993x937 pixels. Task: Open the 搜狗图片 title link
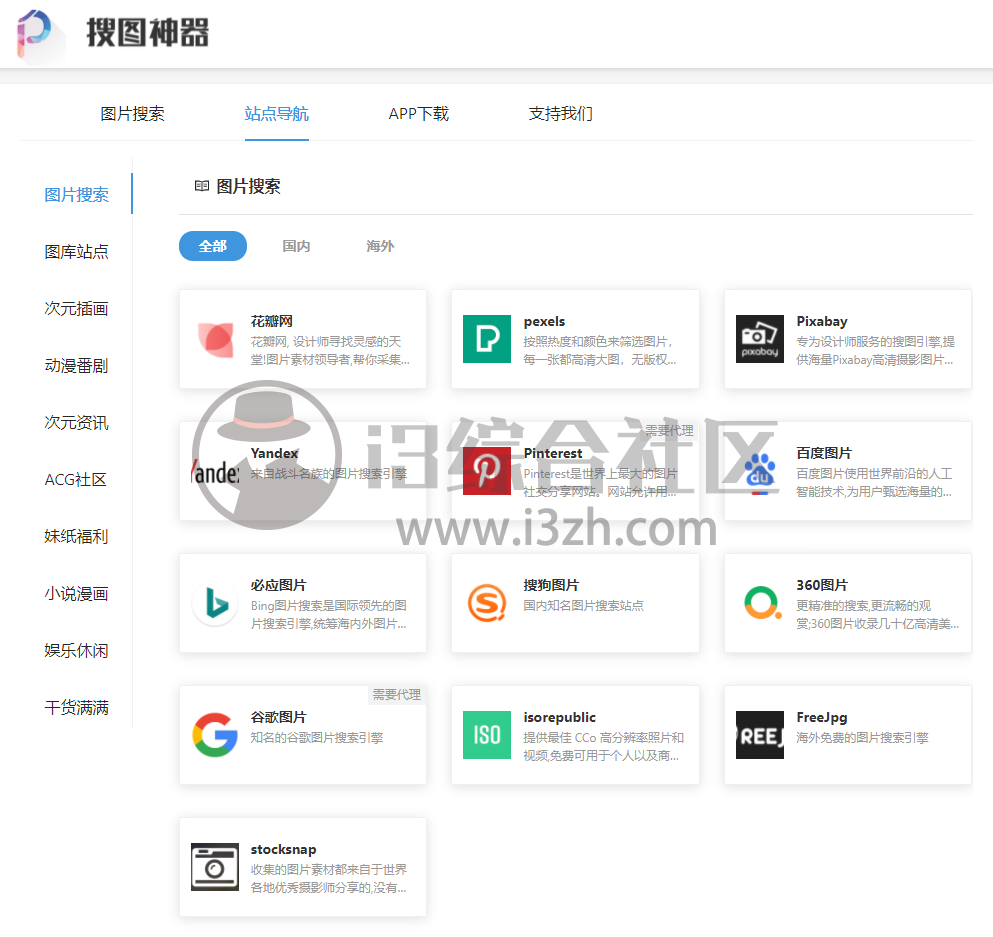pyautogui.click(x=551, y=586)
